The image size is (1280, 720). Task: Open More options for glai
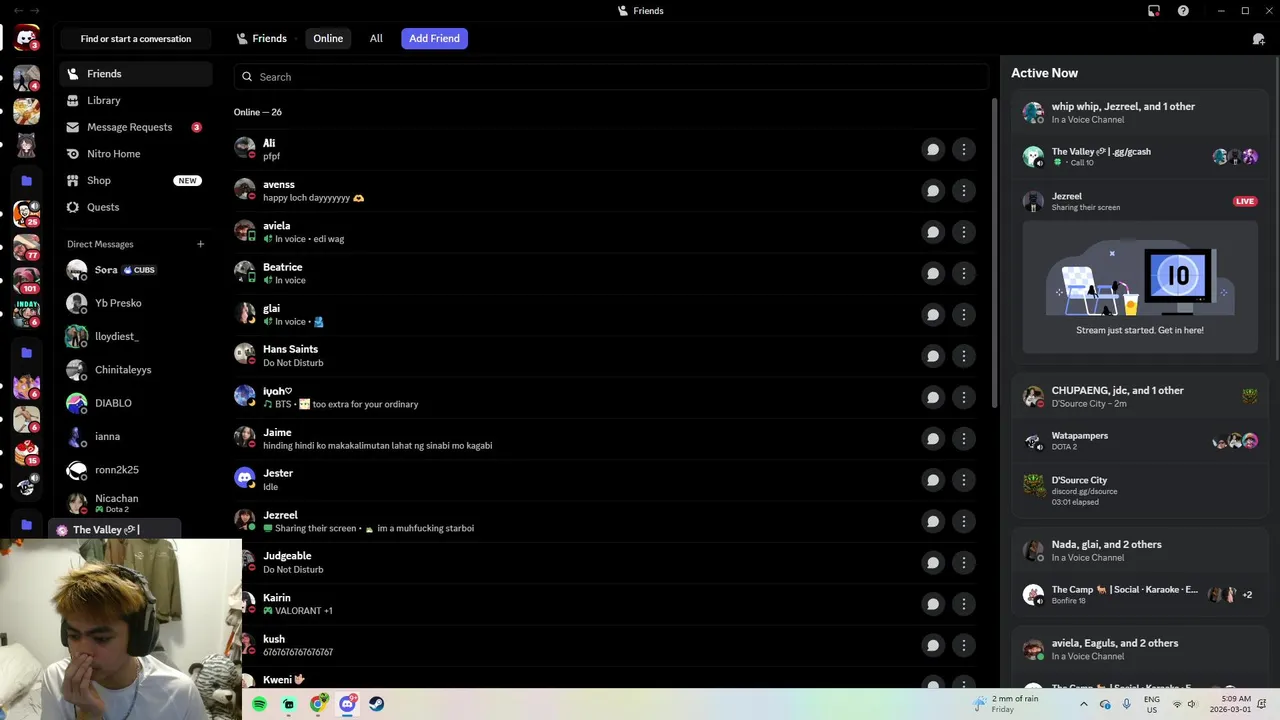tap(963, 314)
